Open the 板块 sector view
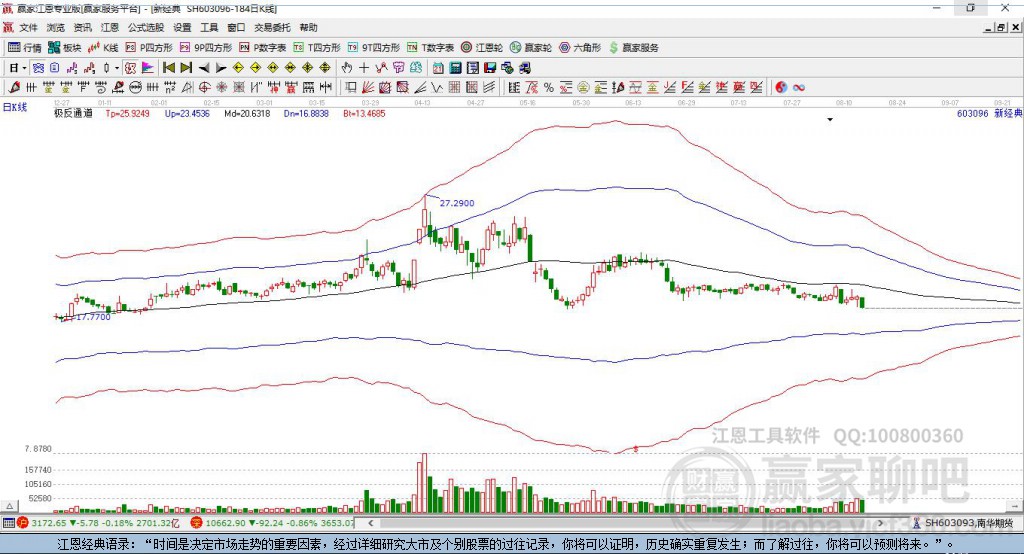 [65, 48]
